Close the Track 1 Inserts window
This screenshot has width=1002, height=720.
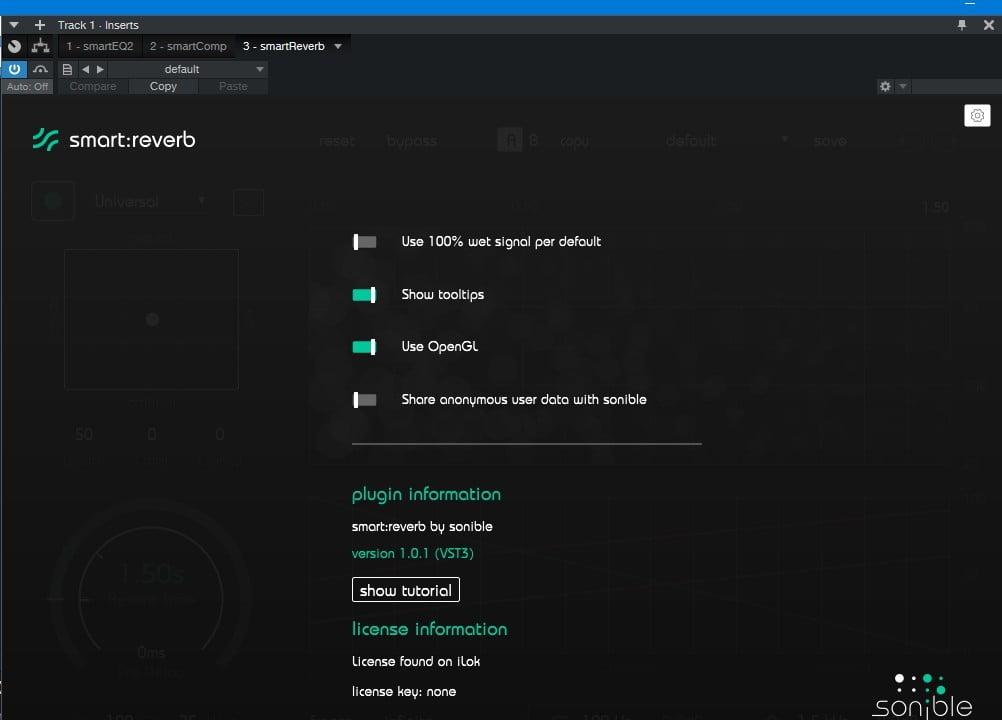pyautogui.click(x=989, y=25)
